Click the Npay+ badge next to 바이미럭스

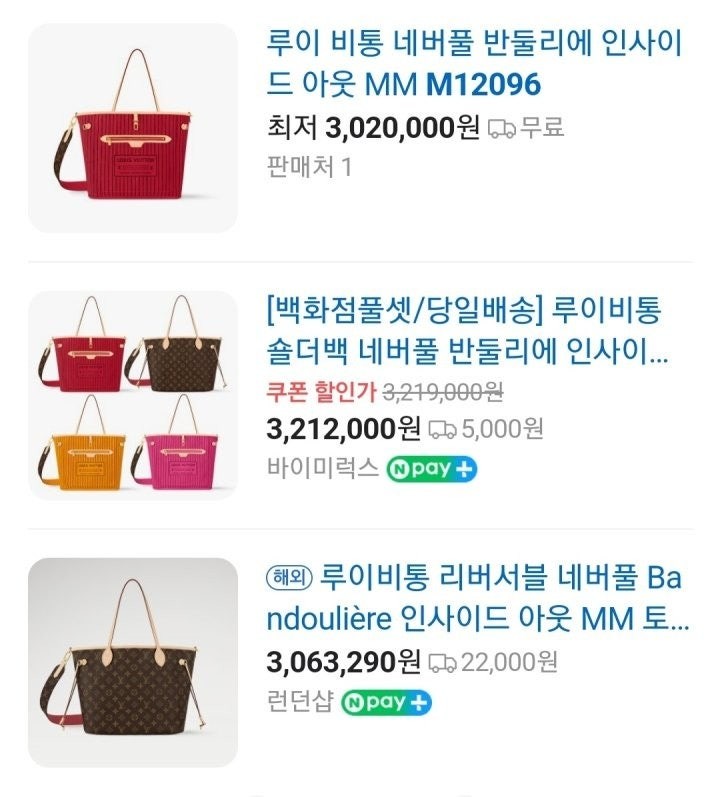[431, 469]
